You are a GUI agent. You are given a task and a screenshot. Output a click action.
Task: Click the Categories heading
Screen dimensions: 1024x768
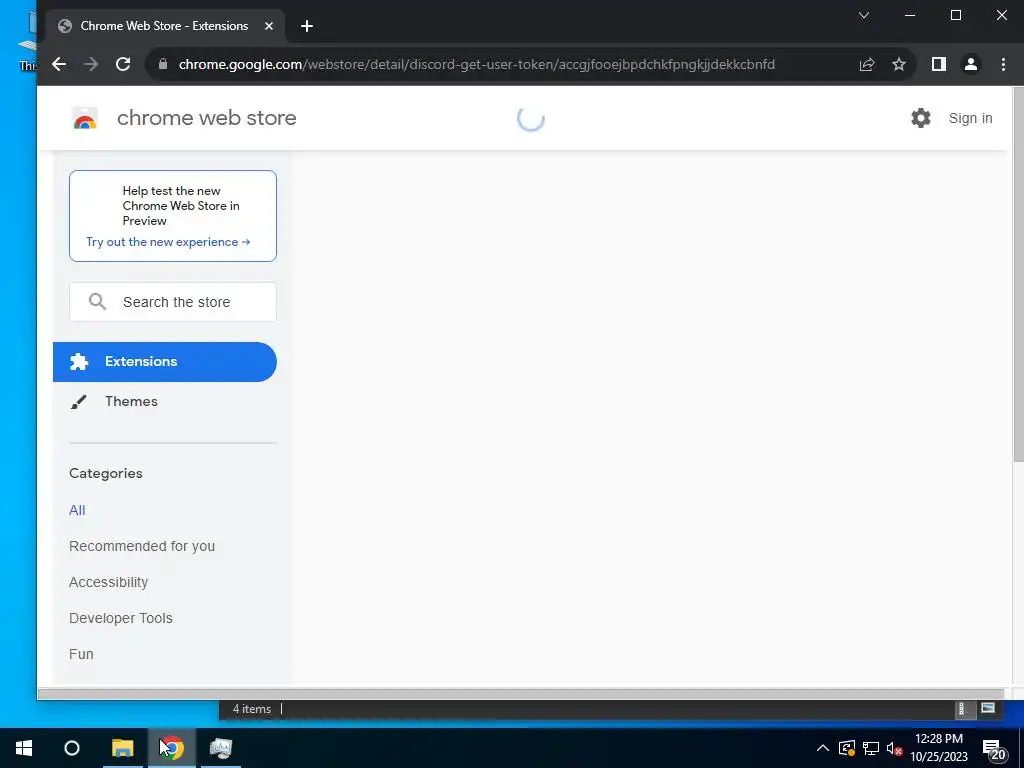coord(106,473)
